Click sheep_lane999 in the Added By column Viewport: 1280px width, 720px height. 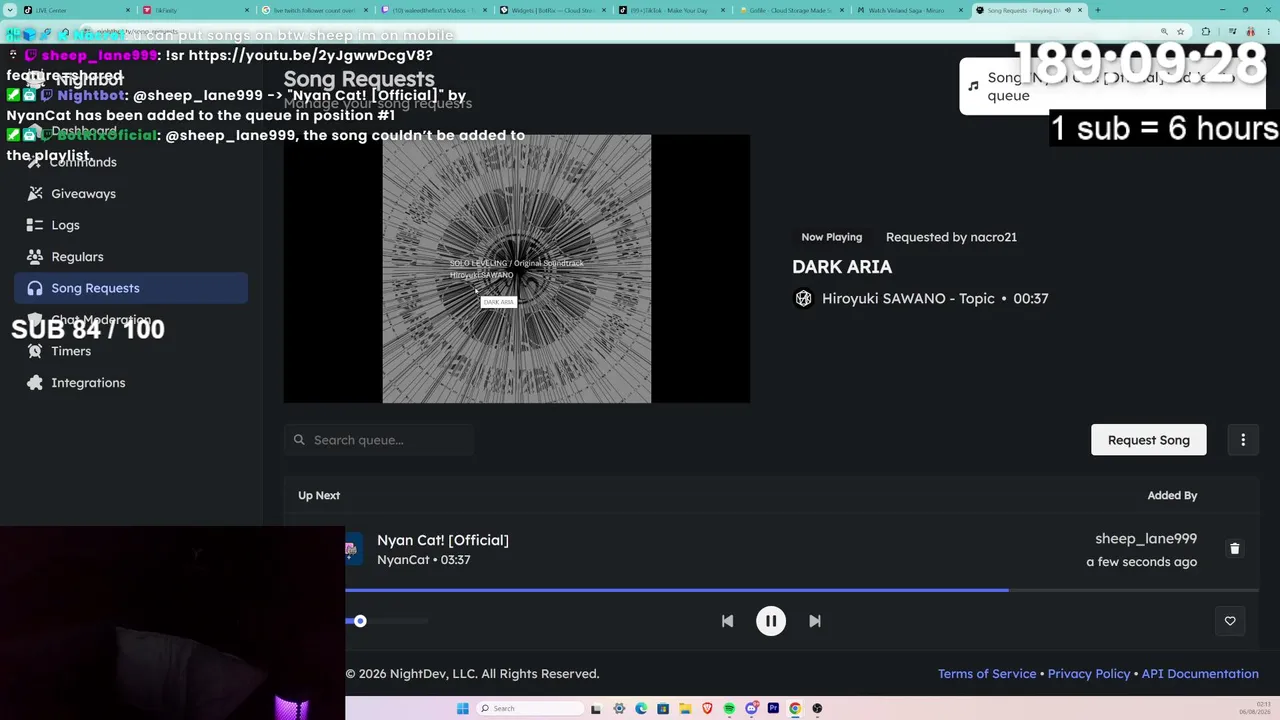click(x=1146, y=539)
